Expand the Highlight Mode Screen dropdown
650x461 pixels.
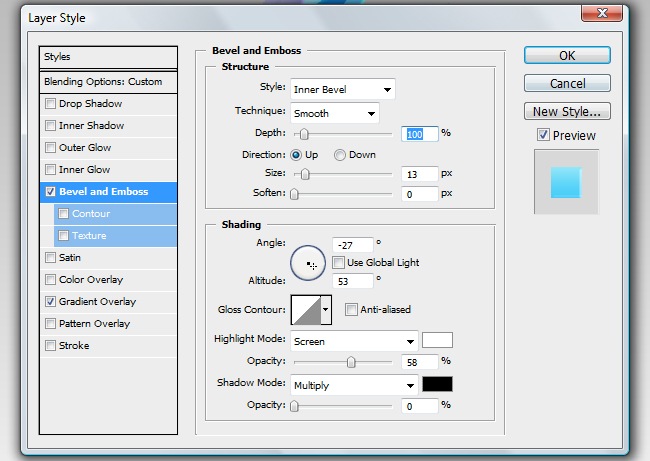pos(354,341)
